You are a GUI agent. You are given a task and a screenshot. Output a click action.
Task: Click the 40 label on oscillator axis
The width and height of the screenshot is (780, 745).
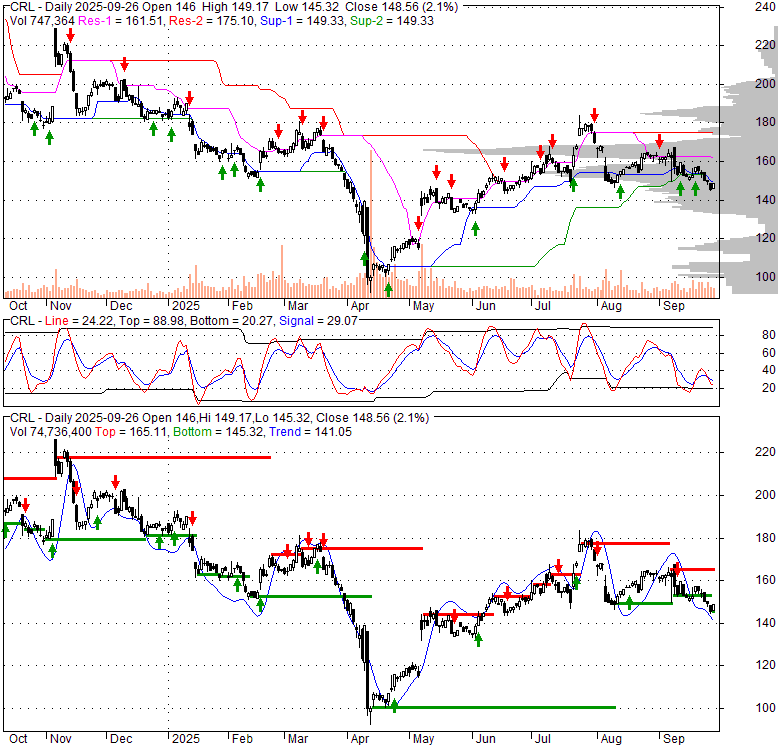(769, 370)
